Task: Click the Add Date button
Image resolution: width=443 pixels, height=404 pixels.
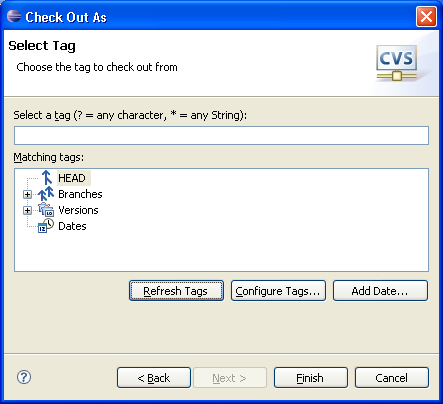Action: pyautogui.click(x=380, y=291)
